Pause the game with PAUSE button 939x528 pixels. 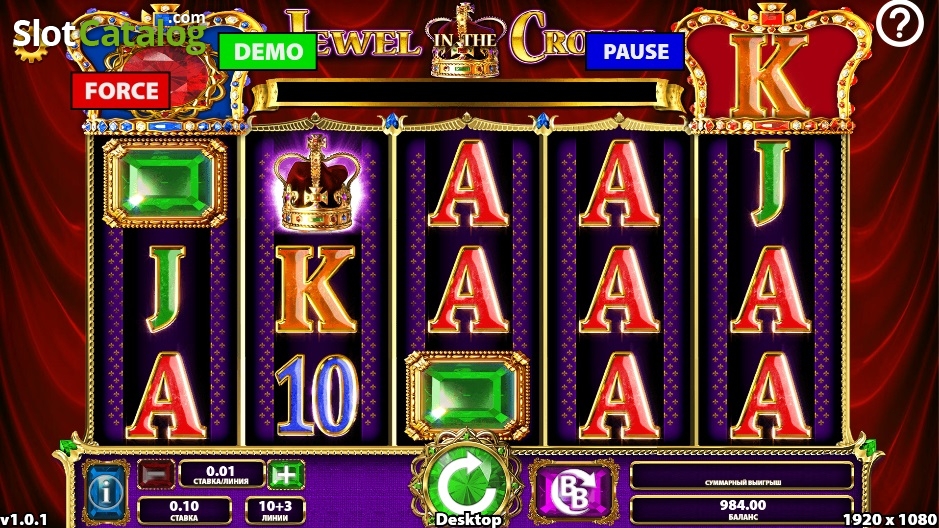click(635, 51)
